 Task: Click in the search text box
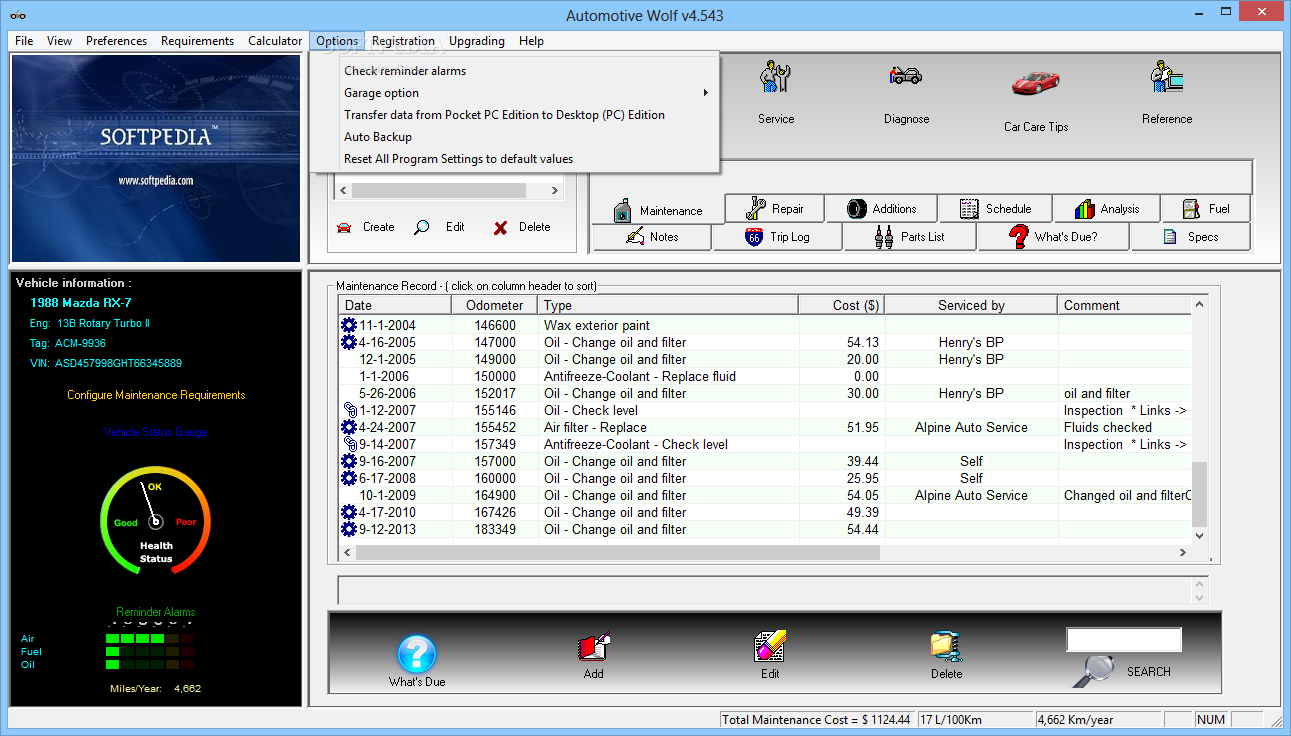[1124, 640]
